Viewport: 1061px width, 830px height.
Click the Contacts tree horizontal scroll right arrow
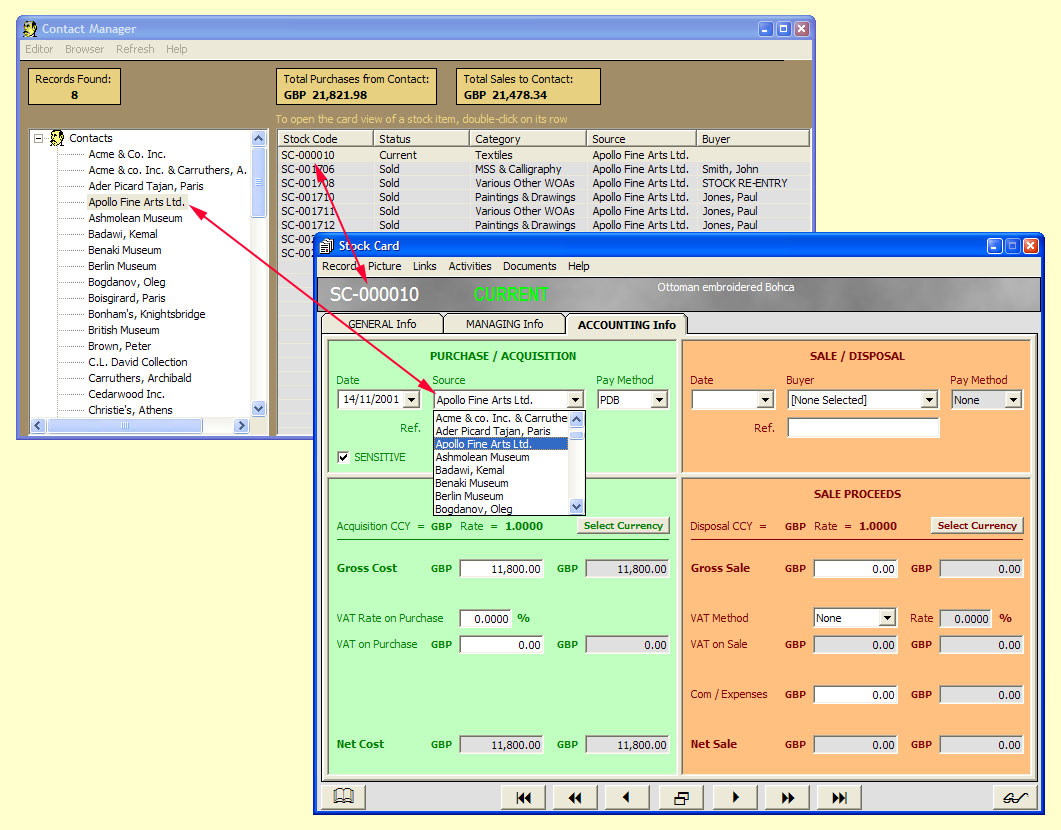pyautogui.click(x=242, y=425)
